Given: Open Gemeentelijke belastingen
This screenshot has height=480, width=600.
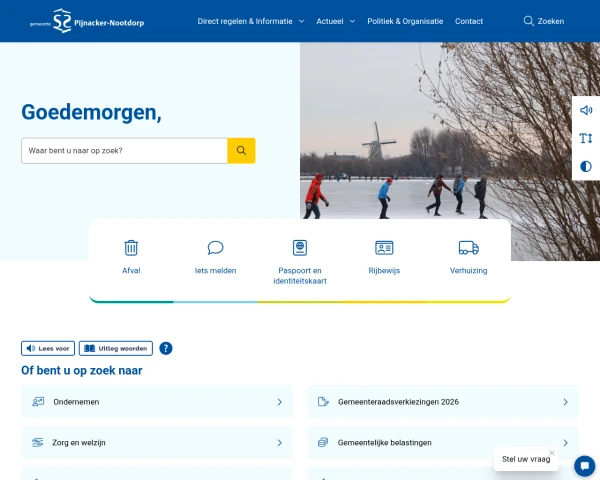Looking at the screenshot, I should pyautogui.click(x=443, y=442).
